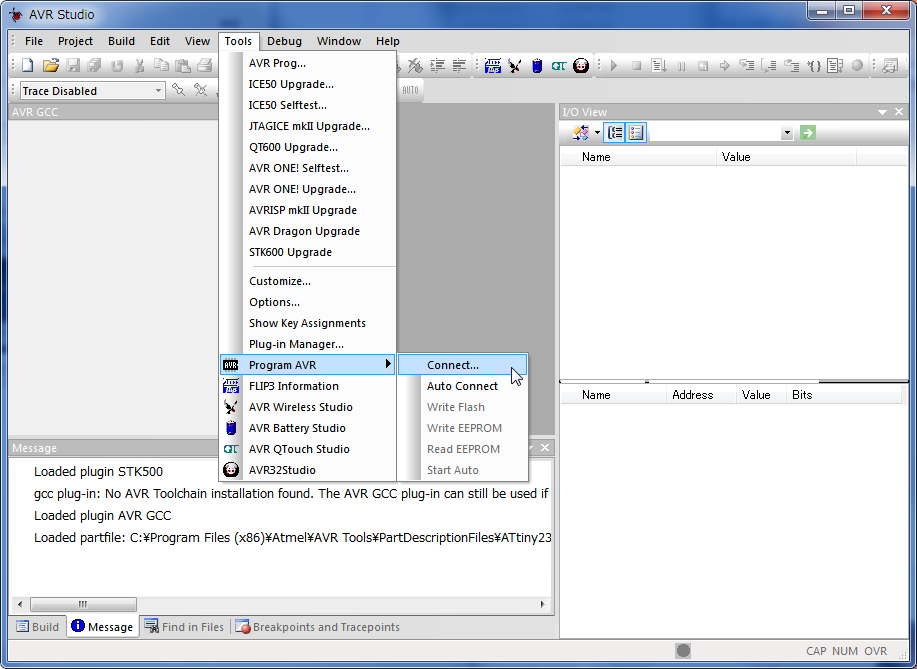Choose AVR Prog... from the Tools menu
917x669 pixels.
click(308, 63)
